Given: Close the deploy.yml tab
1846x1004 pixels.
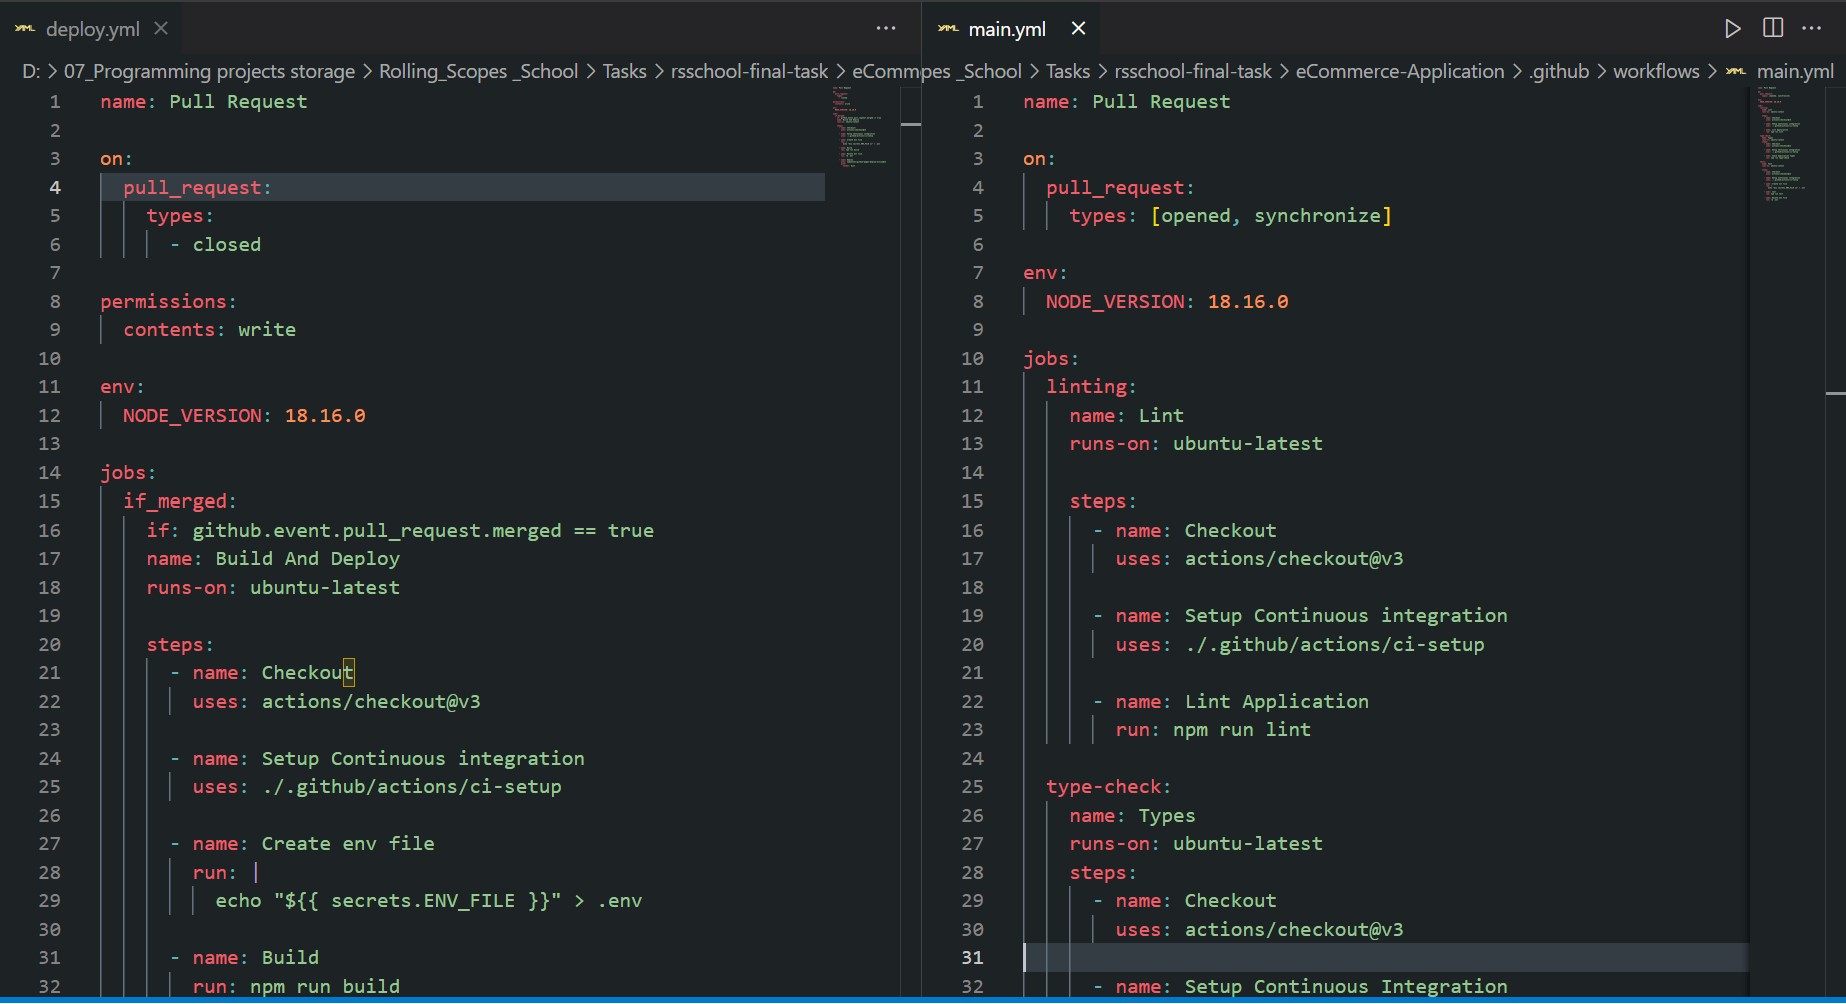Looking at the screenshot, I should pyautogui.click(x=161, y=29).
